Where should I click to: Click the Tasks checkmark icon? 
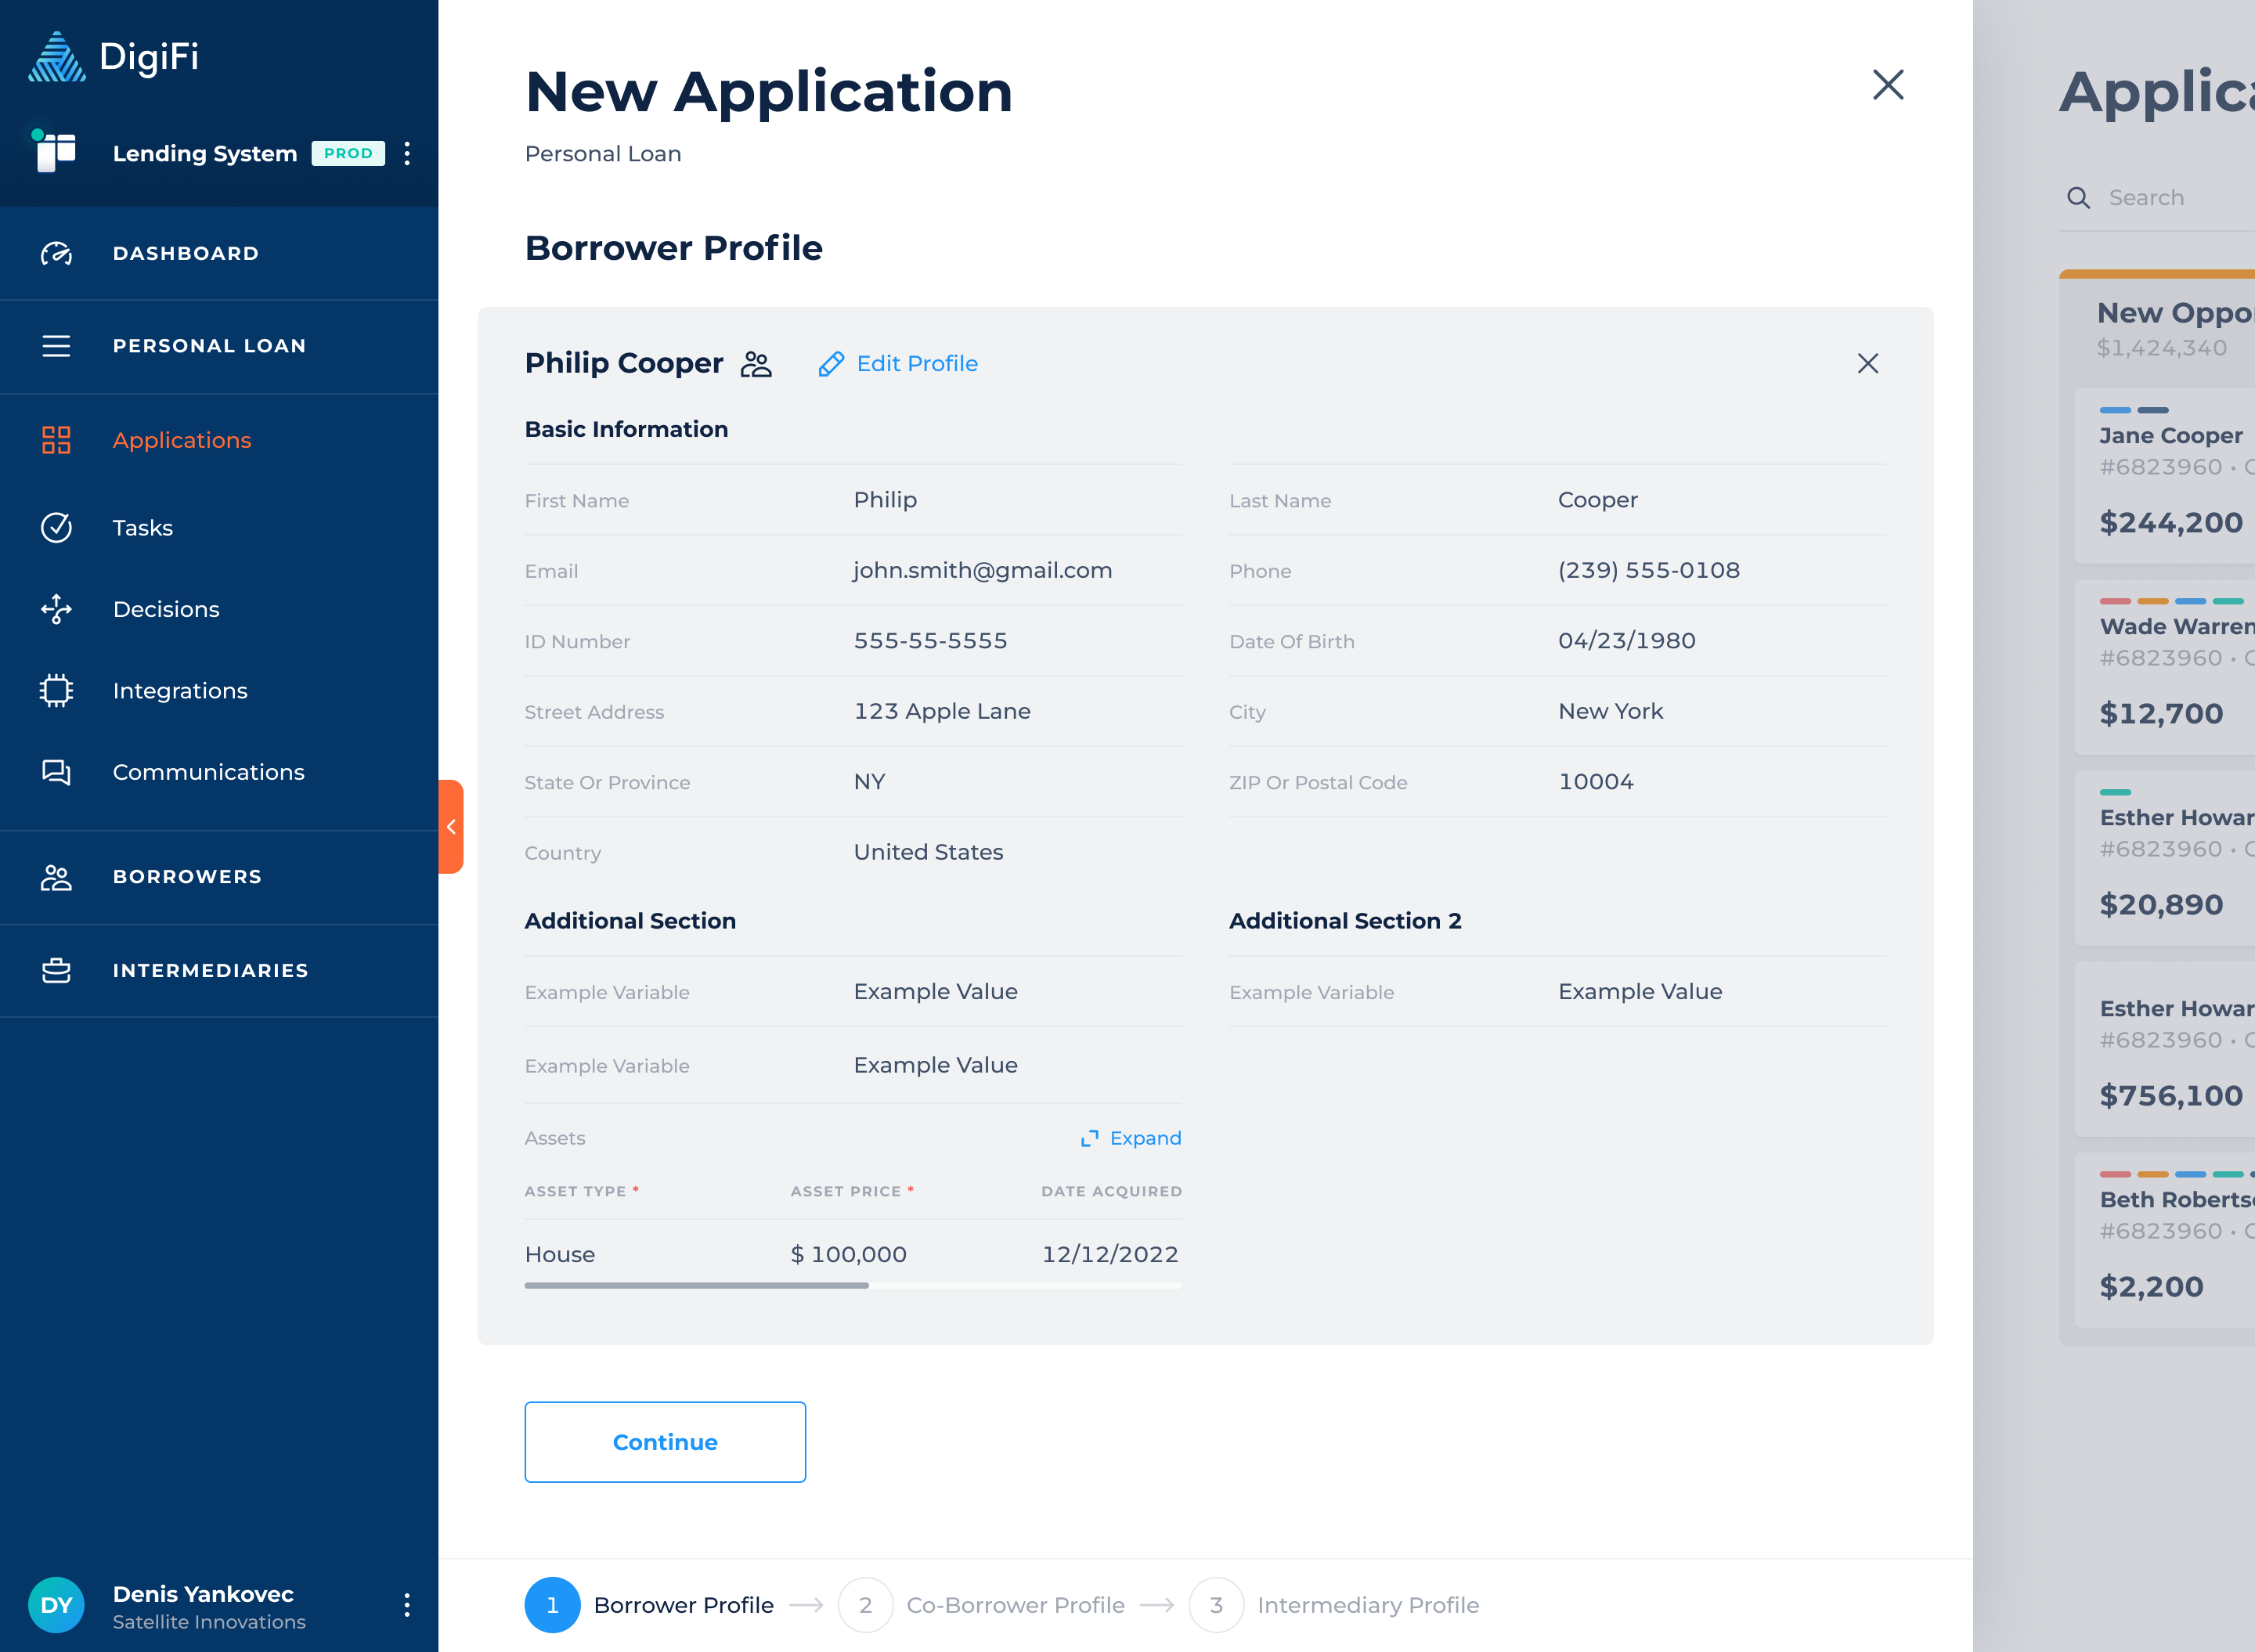(x=56, y=528)
